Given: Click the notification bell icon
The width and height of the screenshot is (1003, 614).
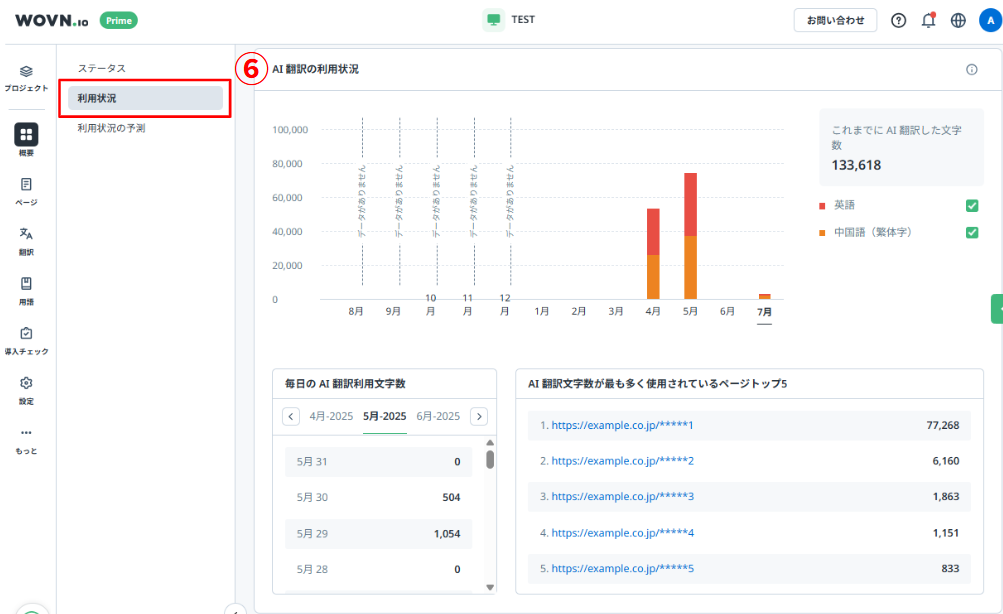Looking at the screenshot, I should pyautogui.click(x=928, y=20).
